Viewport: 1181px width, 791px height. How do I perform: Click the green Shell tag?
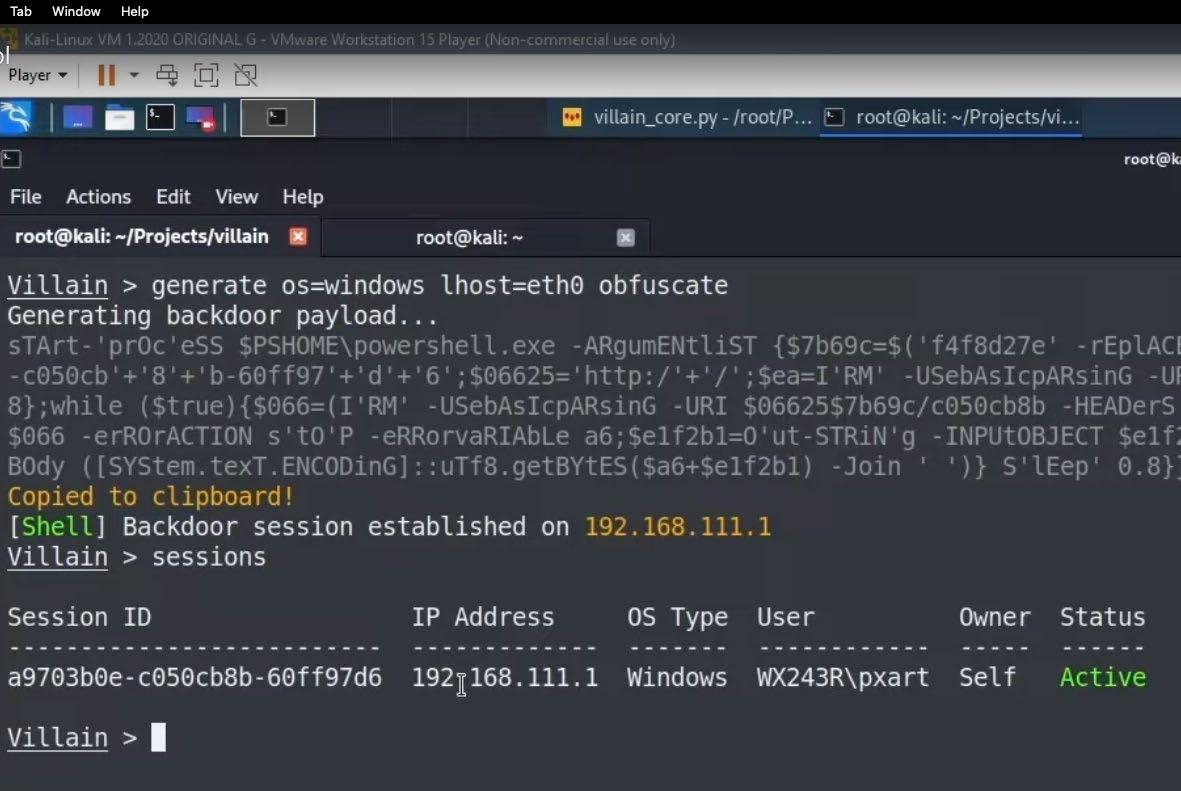tap(57, 527)
